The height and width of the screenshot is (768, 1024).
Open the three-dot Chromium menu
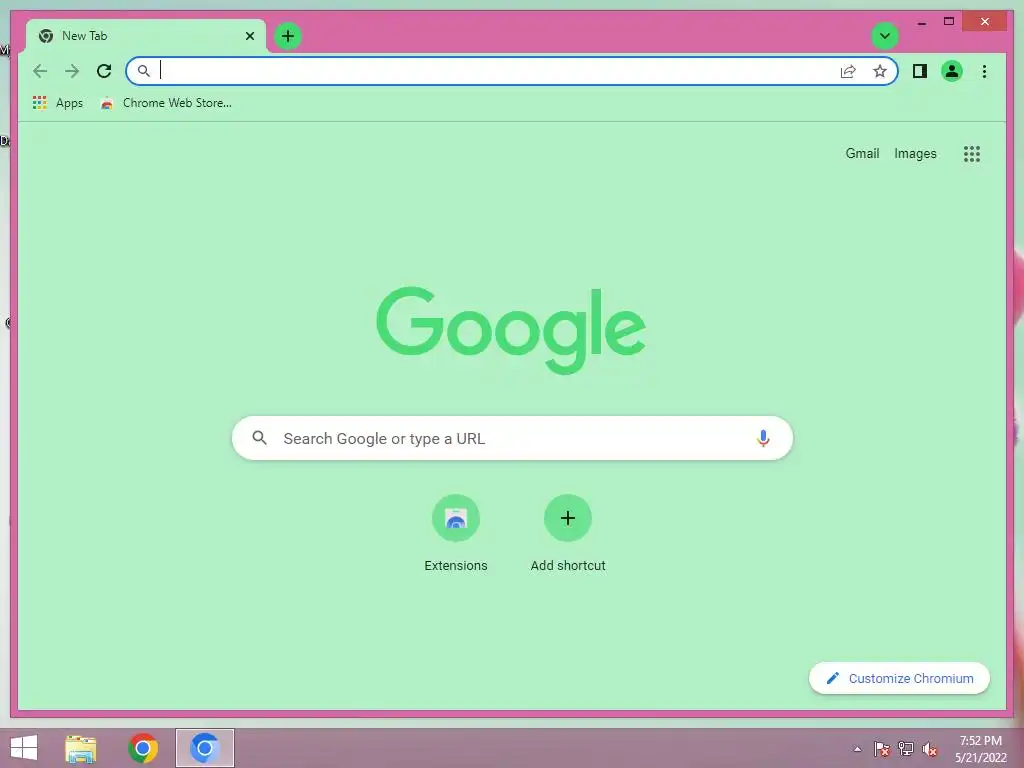(984, 71)
